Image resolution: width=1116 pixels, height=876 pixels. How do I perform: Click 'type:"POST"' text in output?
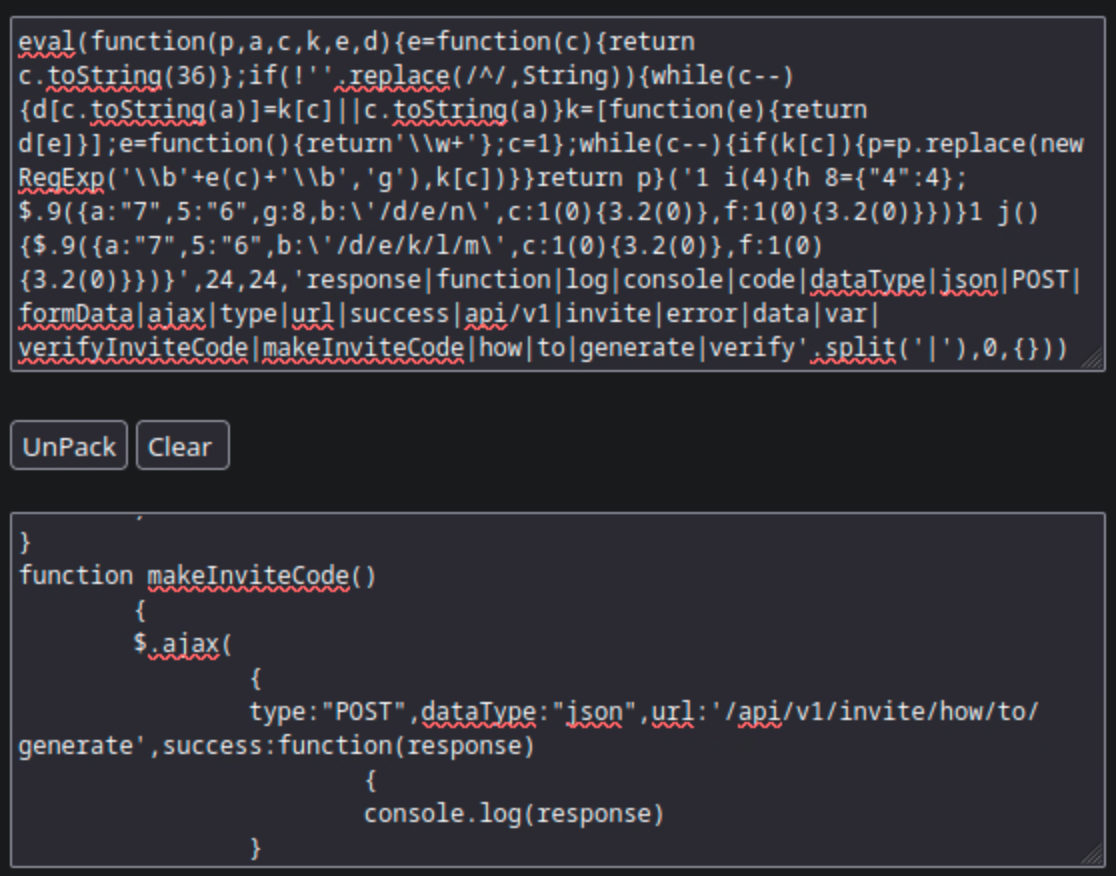point(327,712)
